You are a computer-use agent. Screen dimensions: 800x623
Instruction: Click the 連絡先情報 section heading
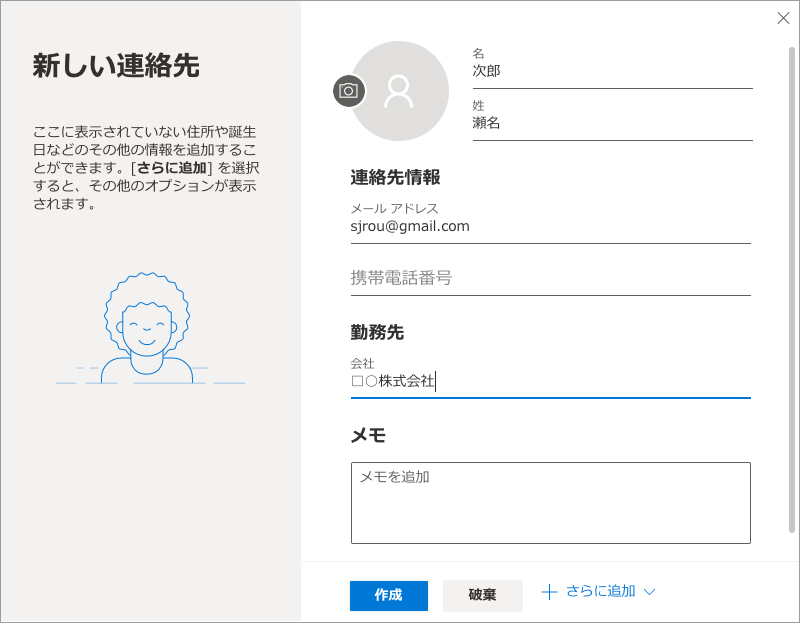pyautogui.click(x=395, y=178)
